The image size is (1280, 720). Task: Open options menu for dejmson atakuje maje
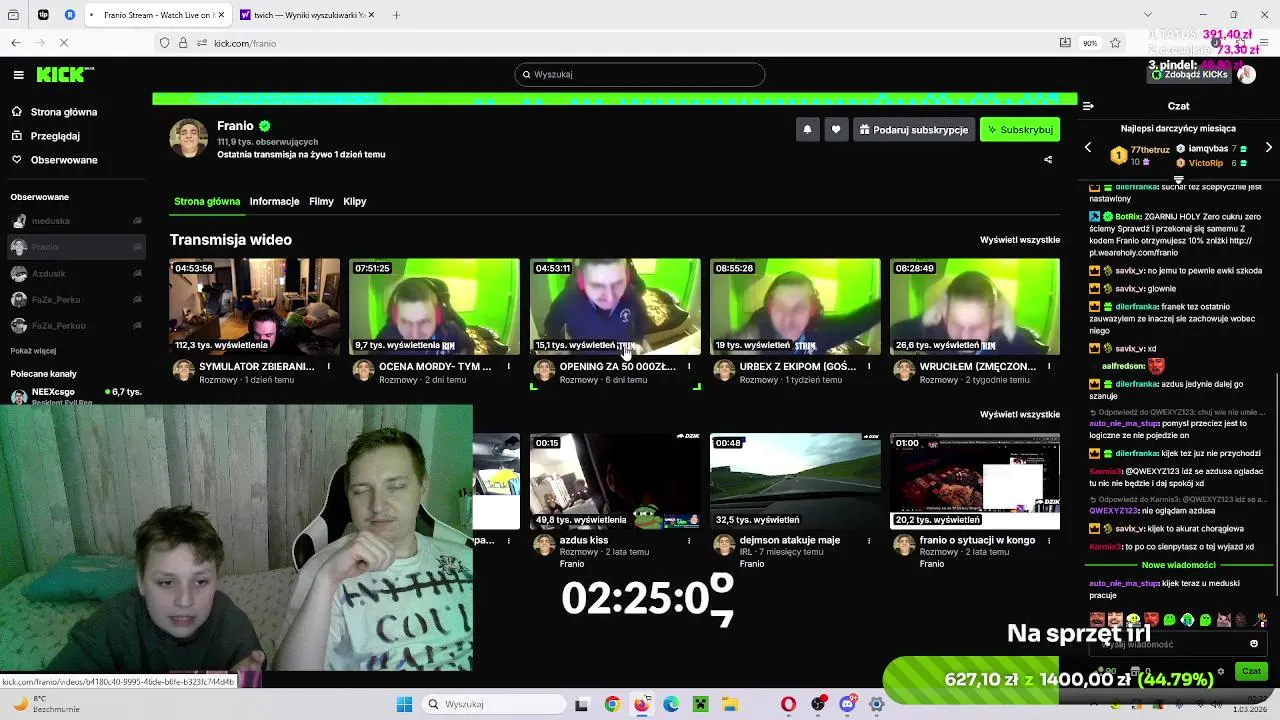[869, 540]
